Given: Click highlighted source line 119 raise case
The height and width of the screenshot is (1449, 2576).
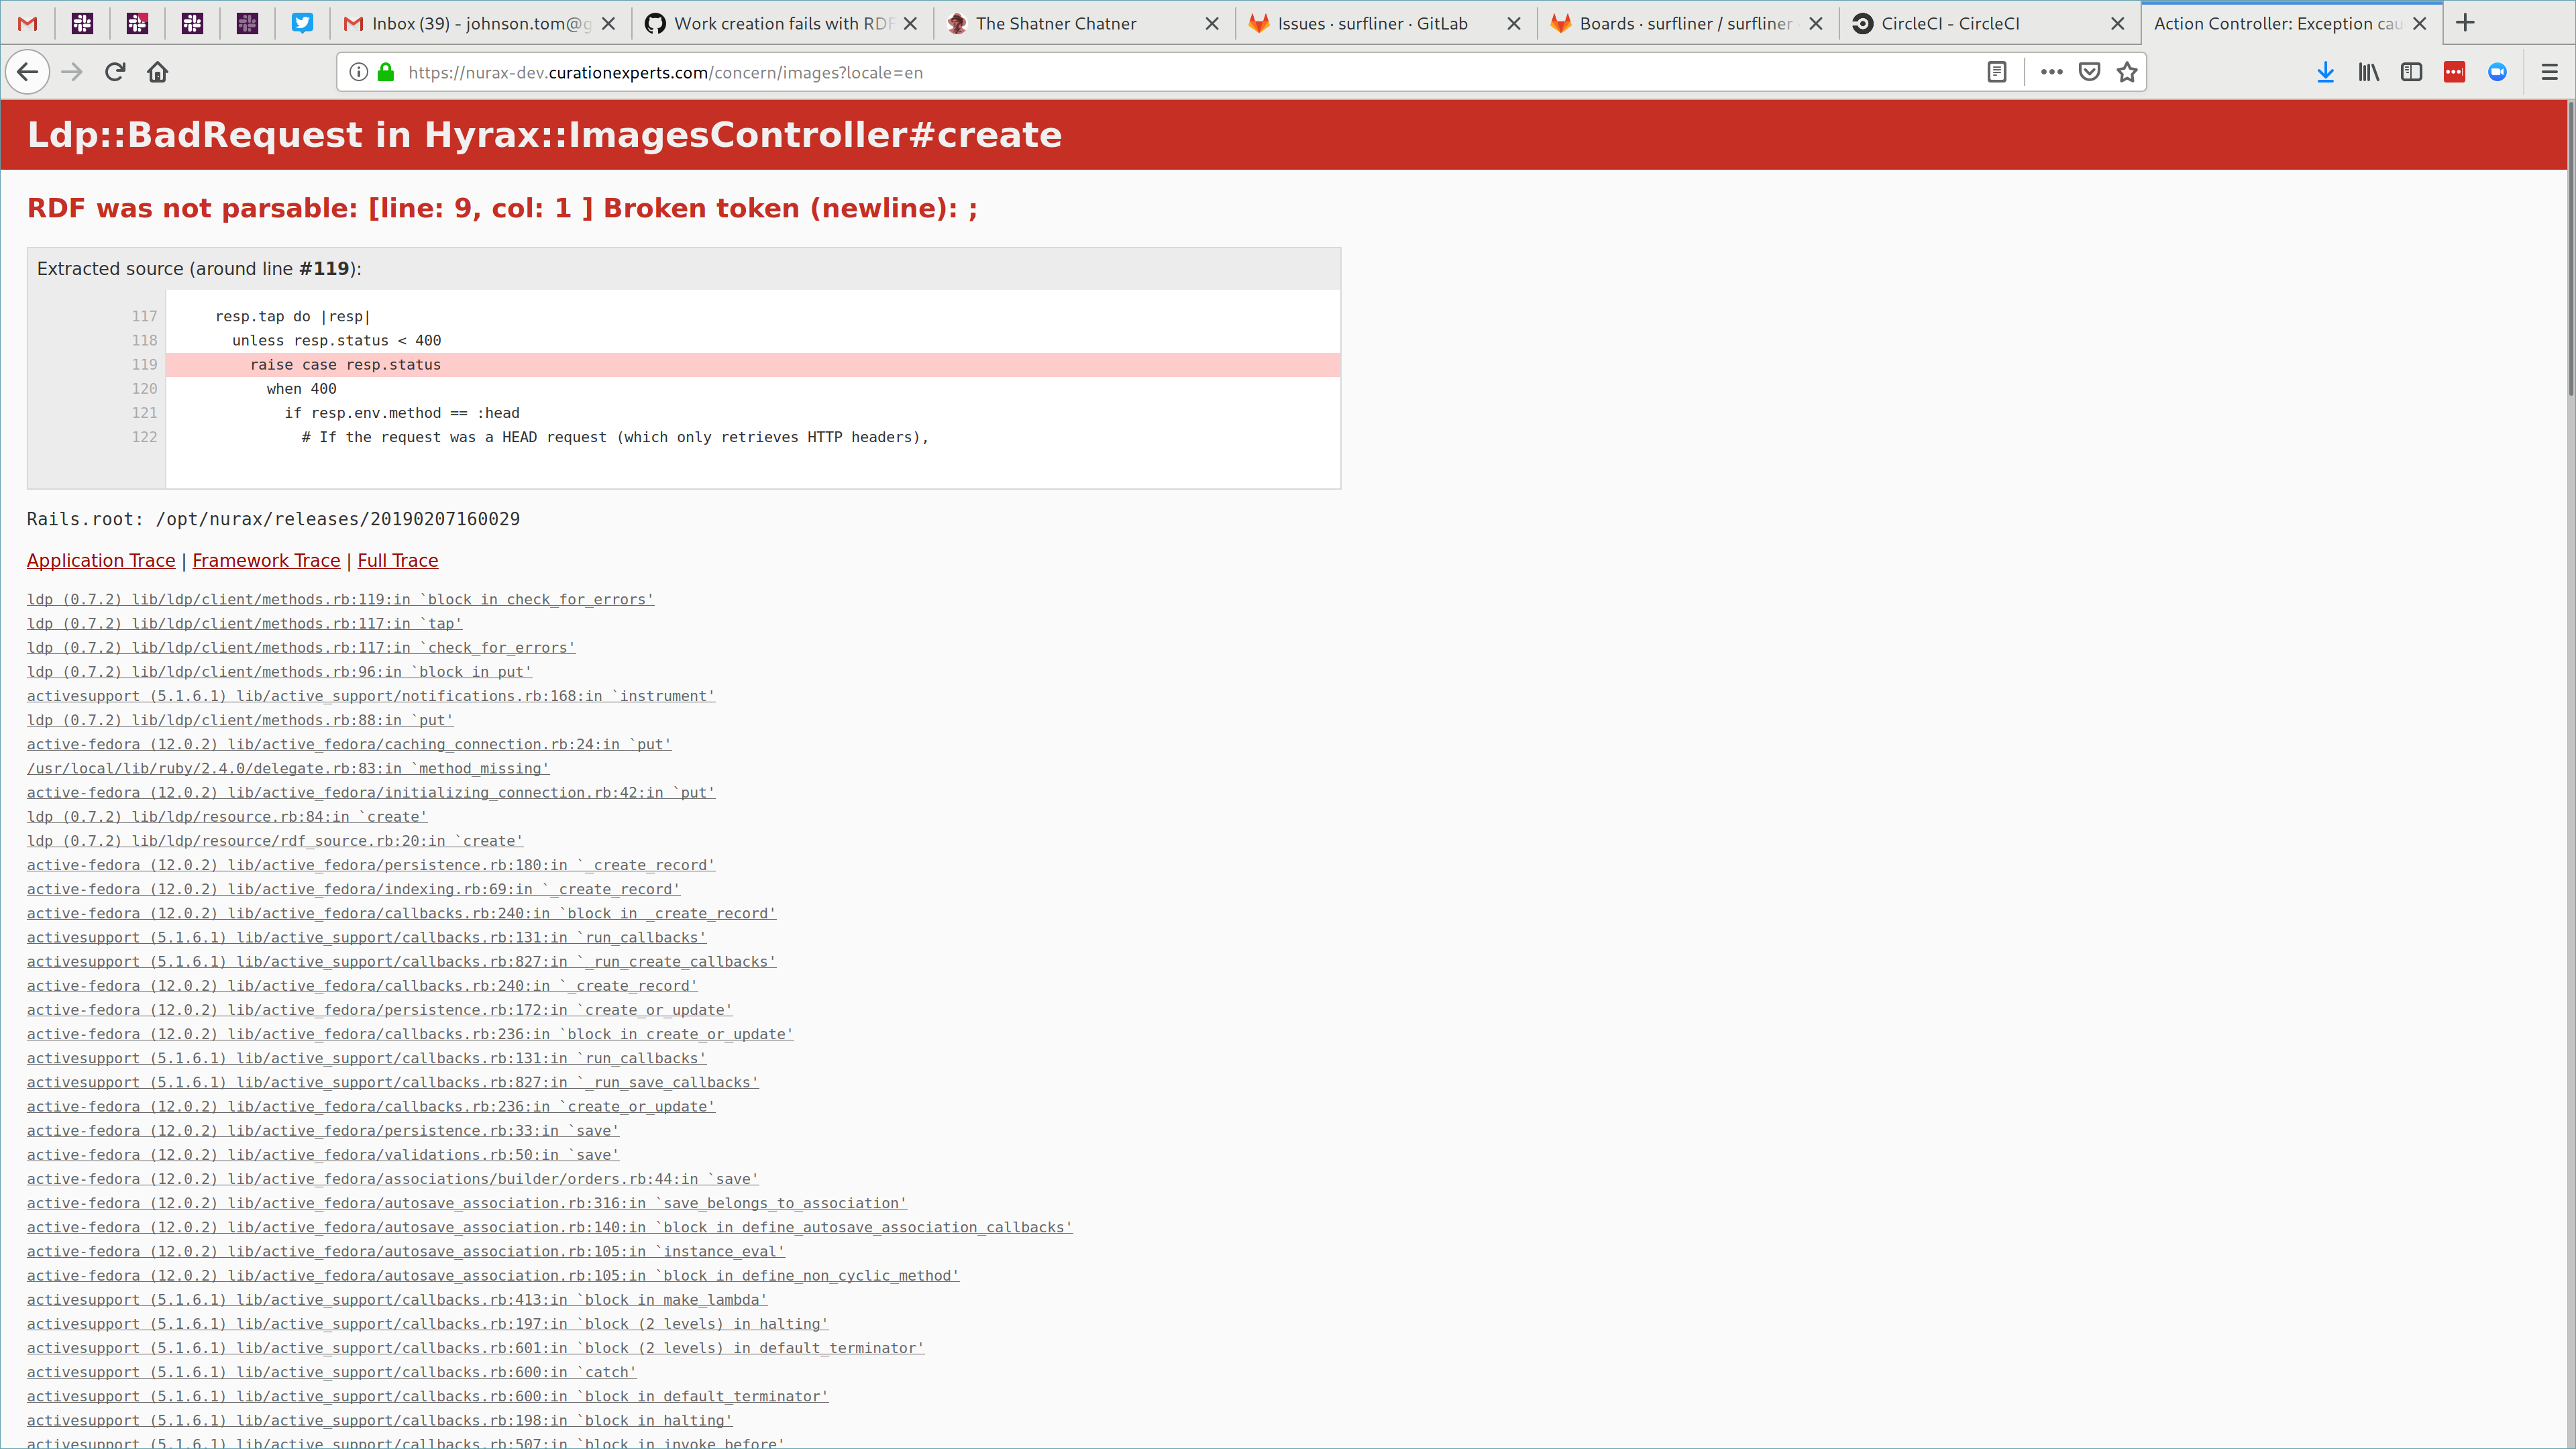Looking at the screenshot, I should click(752, 364).
